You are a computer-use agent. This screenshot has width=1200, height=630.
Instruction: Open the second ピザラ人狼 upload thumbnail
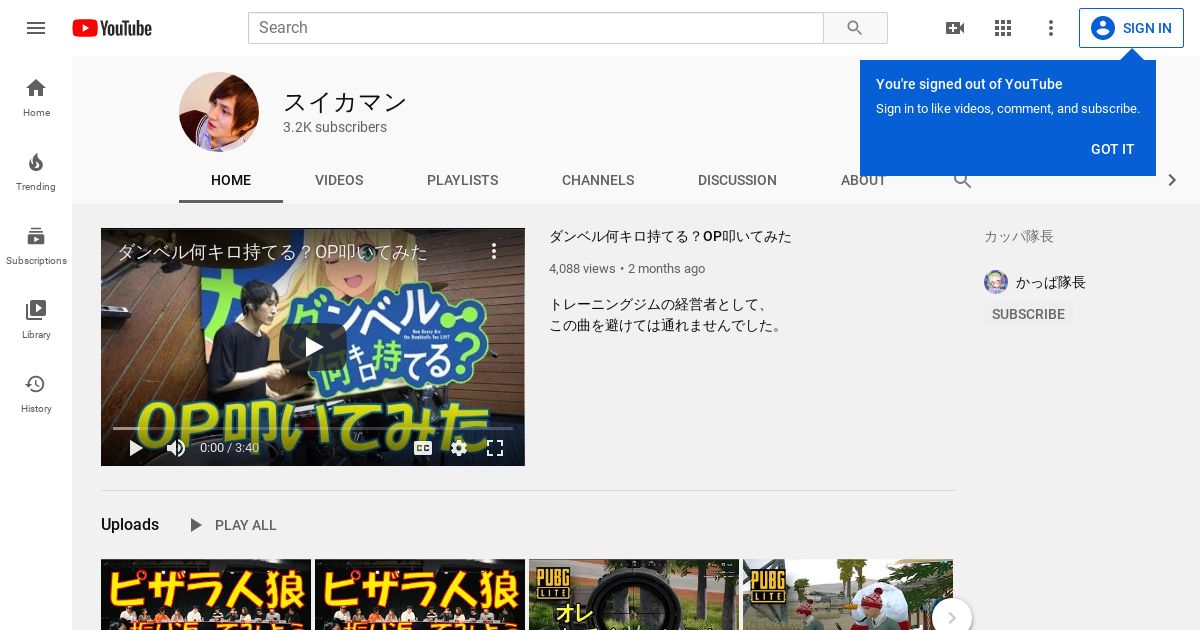pyautogui.click(x=420, y=595)
